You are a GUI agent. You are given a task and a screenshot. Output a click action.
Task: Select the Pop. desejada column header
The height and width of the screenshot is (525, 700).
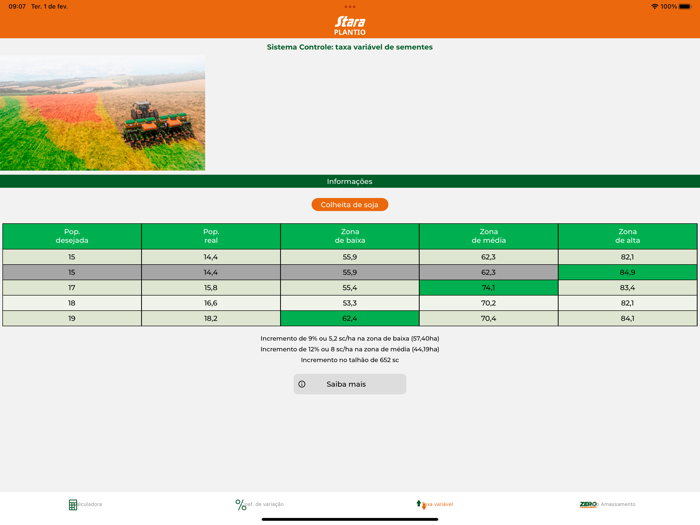click(x=72, y=236)
